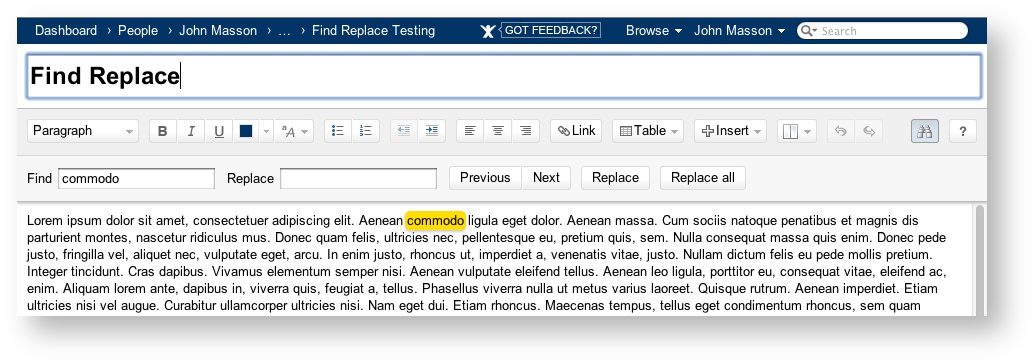Image resolution: width=1035 pixels, height=364 pixels.
Task: Open search magnifier options dropdown
Action: (809, 30)
